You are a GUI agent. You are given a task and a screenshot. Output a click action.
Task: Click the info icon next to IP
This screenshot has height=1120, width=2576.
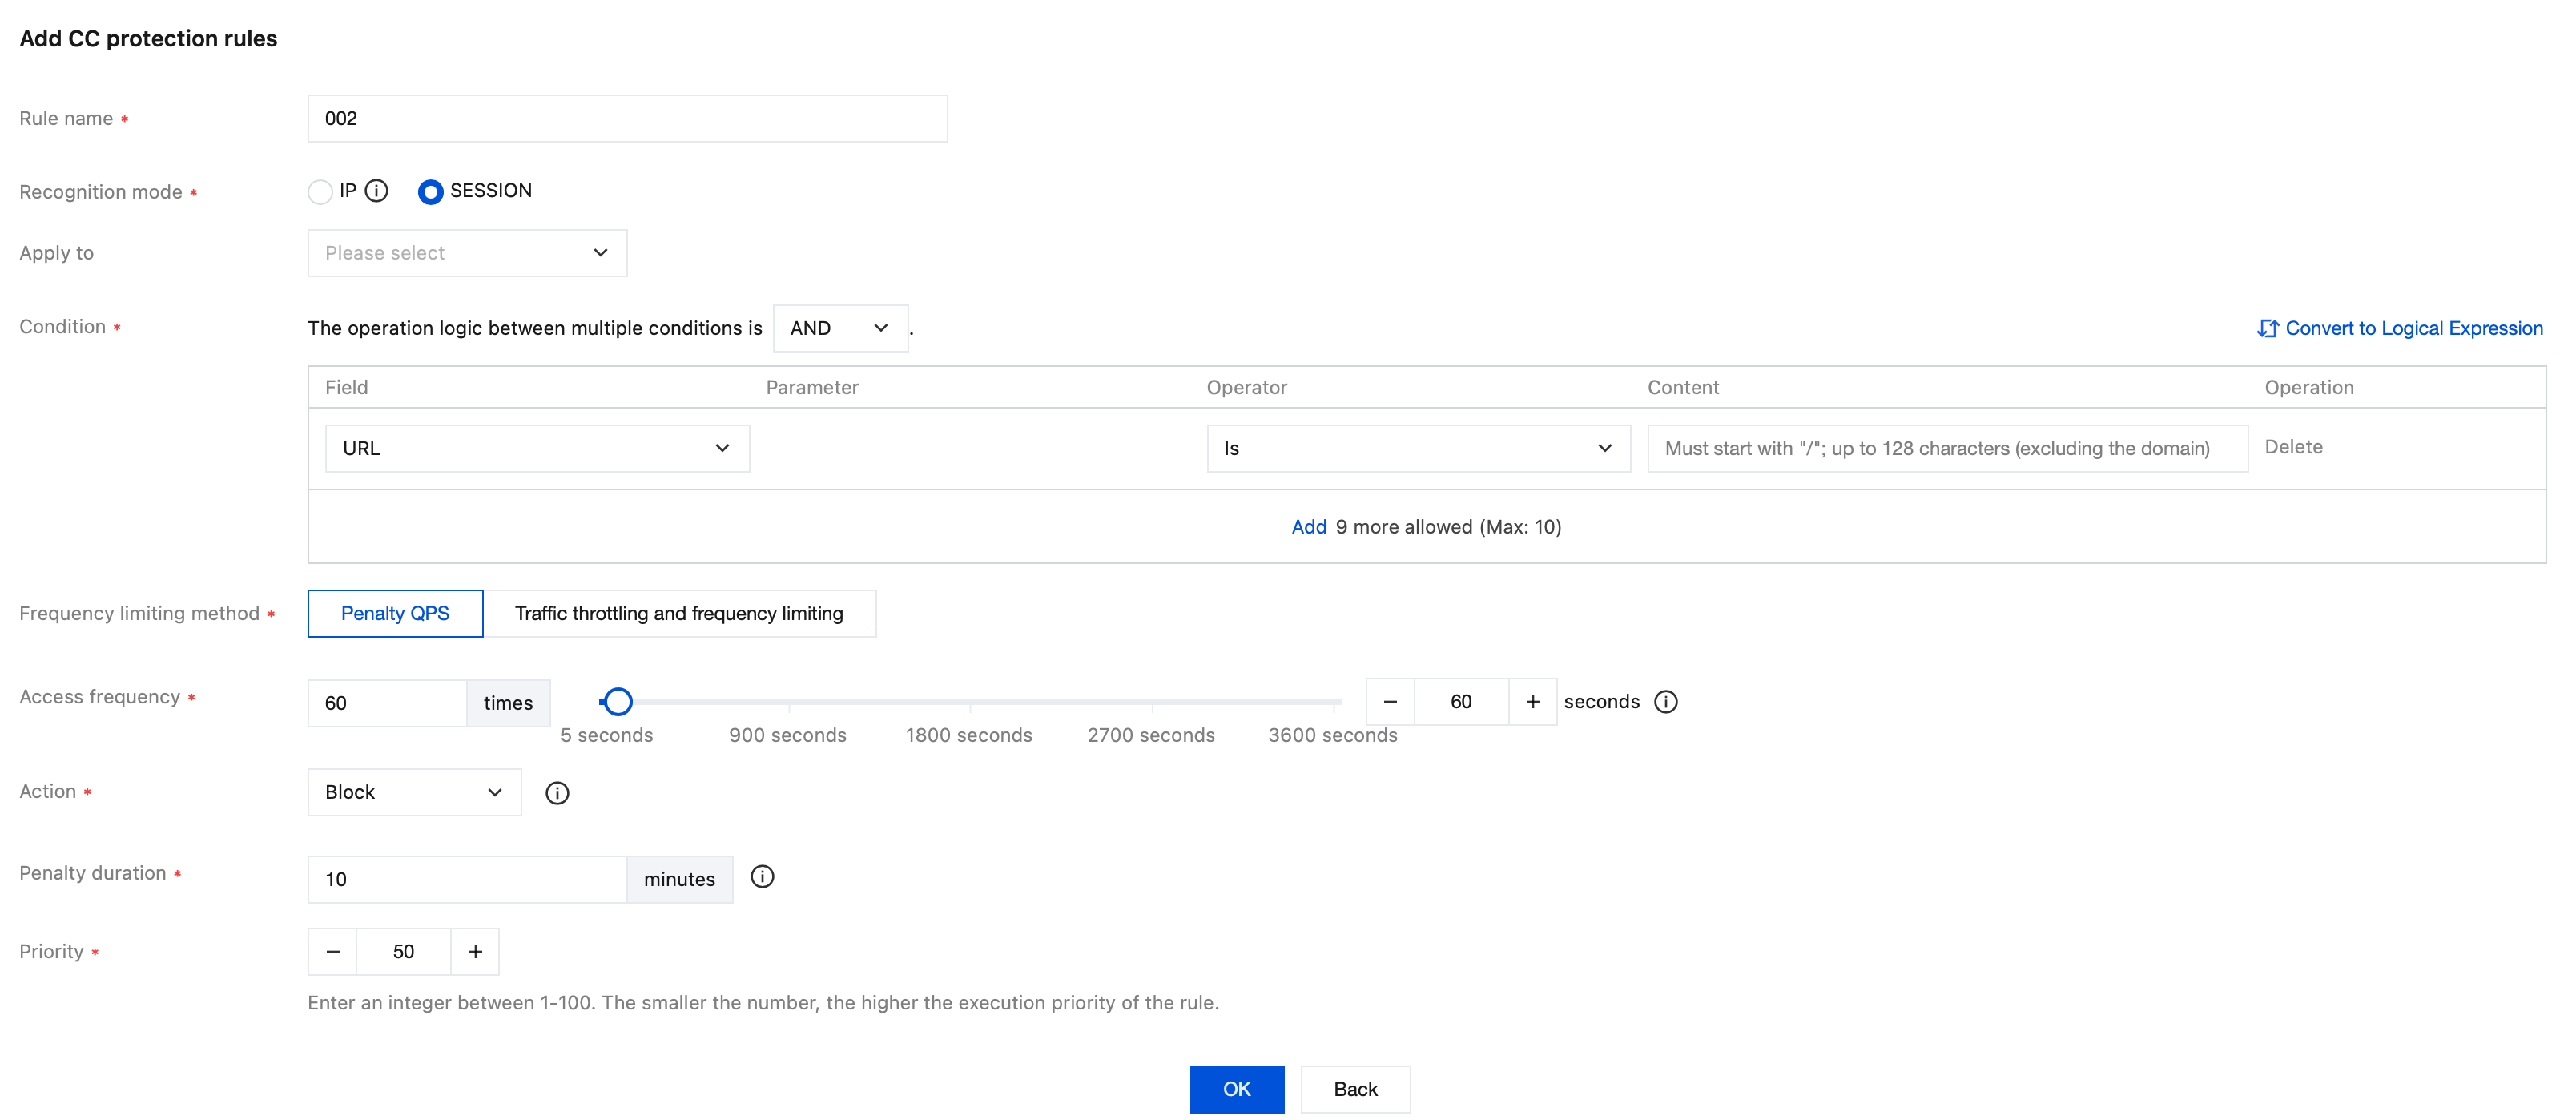pos(376,191)
